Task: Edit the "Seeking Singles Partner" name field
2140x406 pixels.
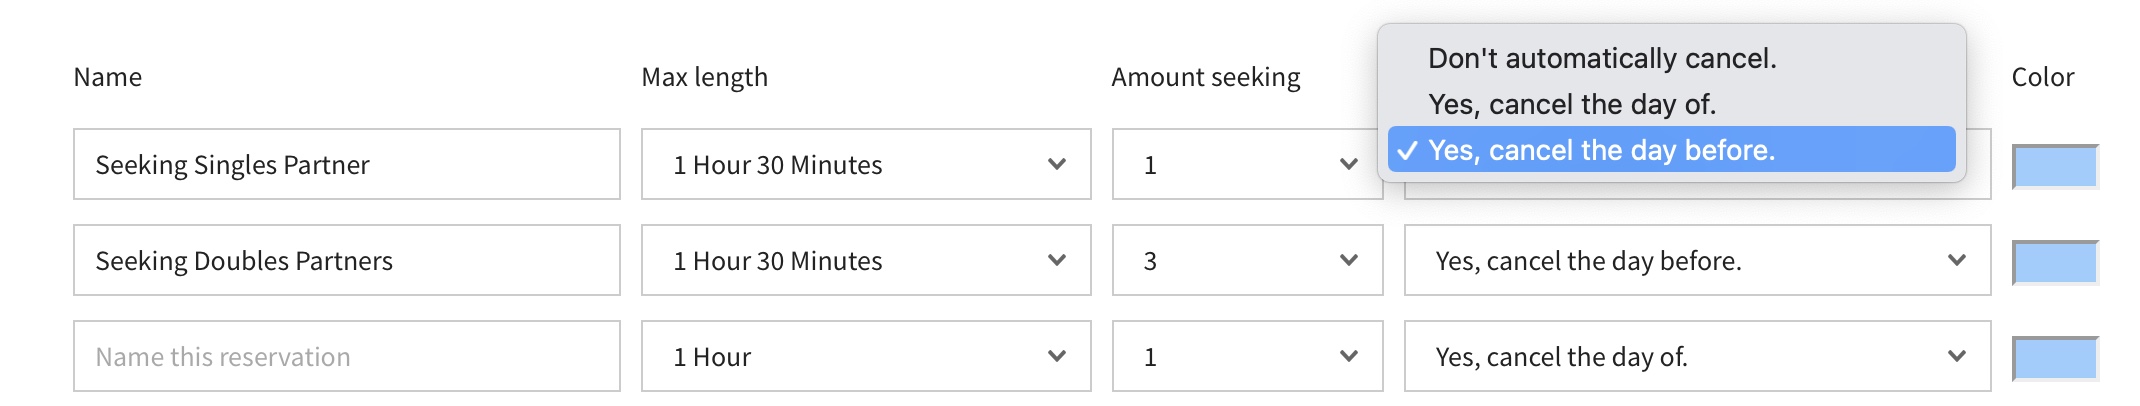Action: click(x=346, y=165)
